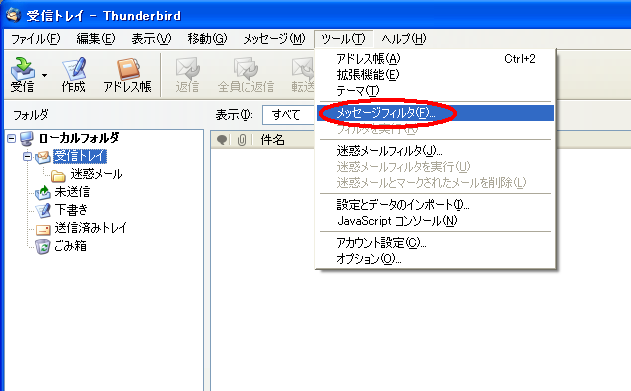Click the 受信 (Get Mail) toolbar icon
This screenshot has height=391, width=631.
tap(23, 69)
